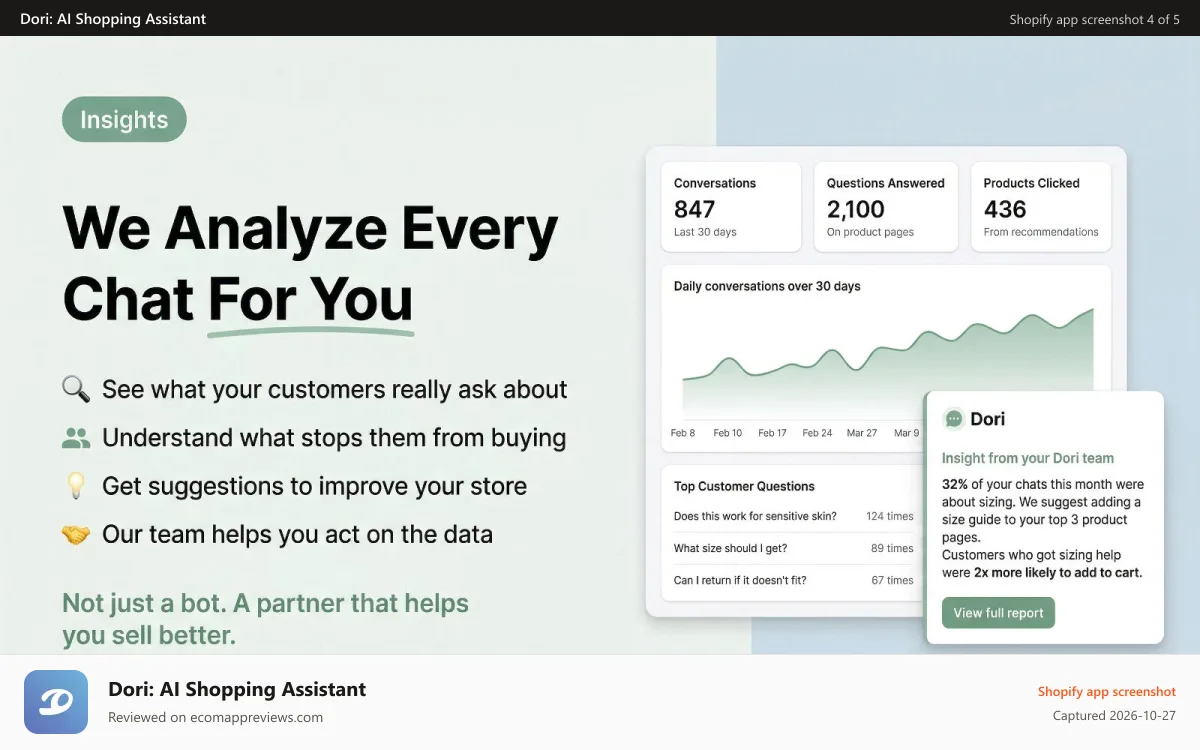Screen dimensions: 1200x750
Task: Click the "89 times" count
Action: (x=892, y=548)
